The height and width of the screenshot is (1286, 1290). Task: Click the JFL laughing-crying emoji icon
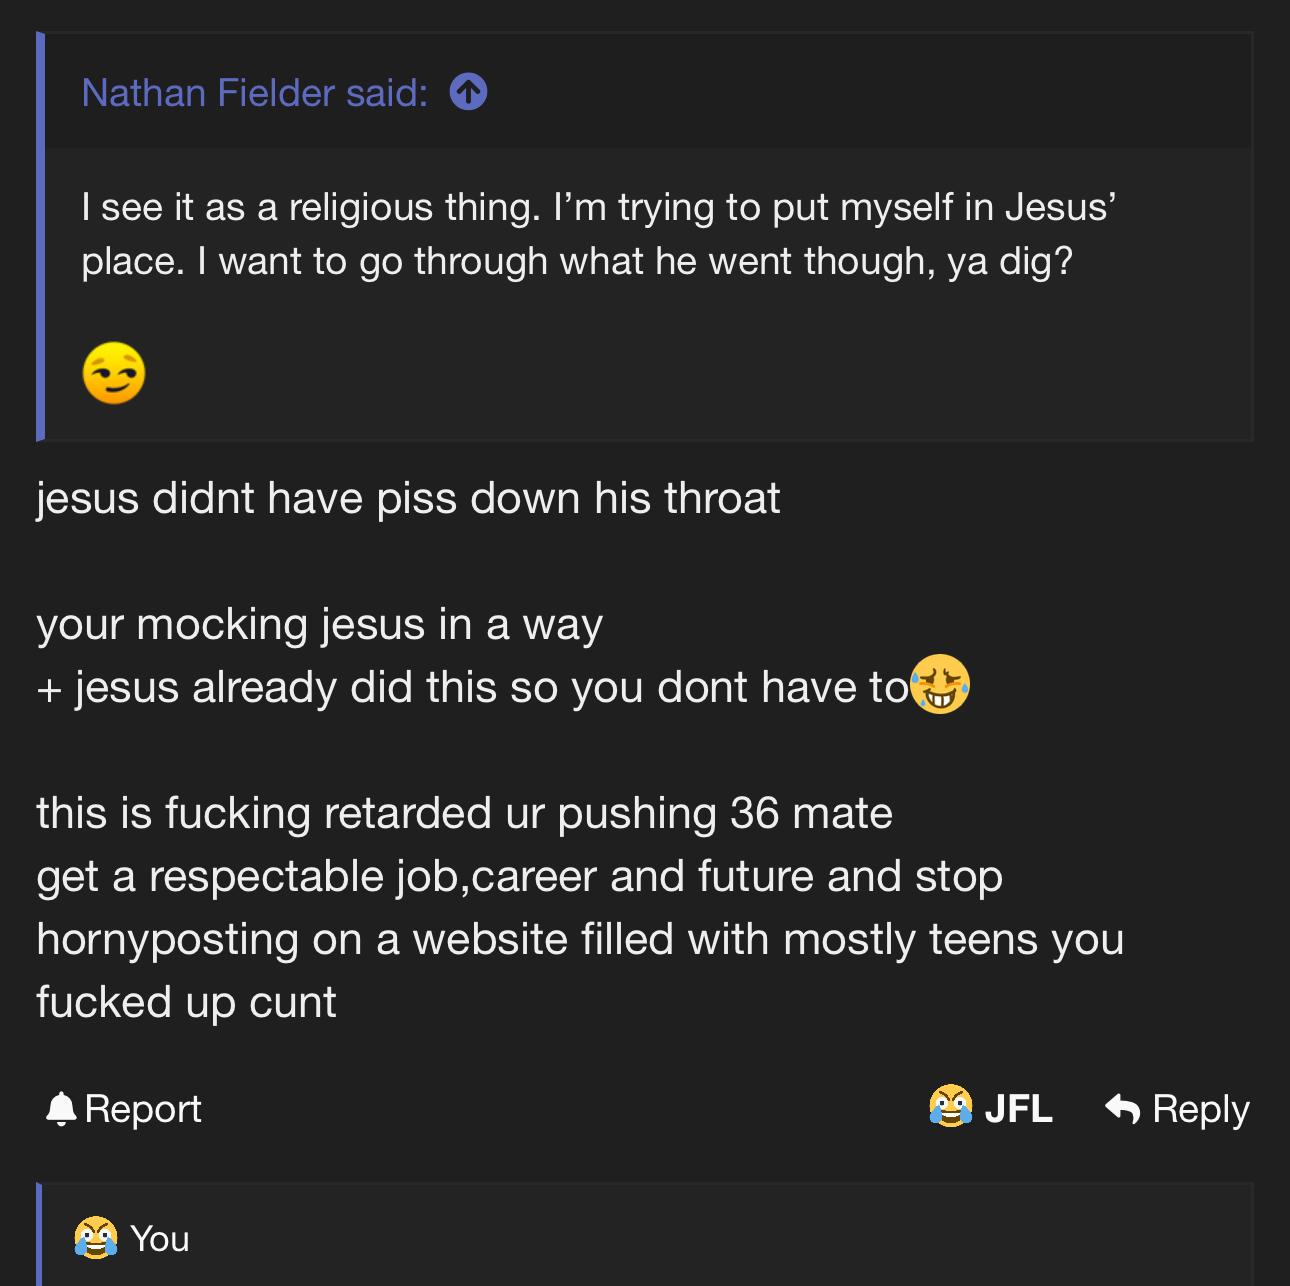point(950,1107)
